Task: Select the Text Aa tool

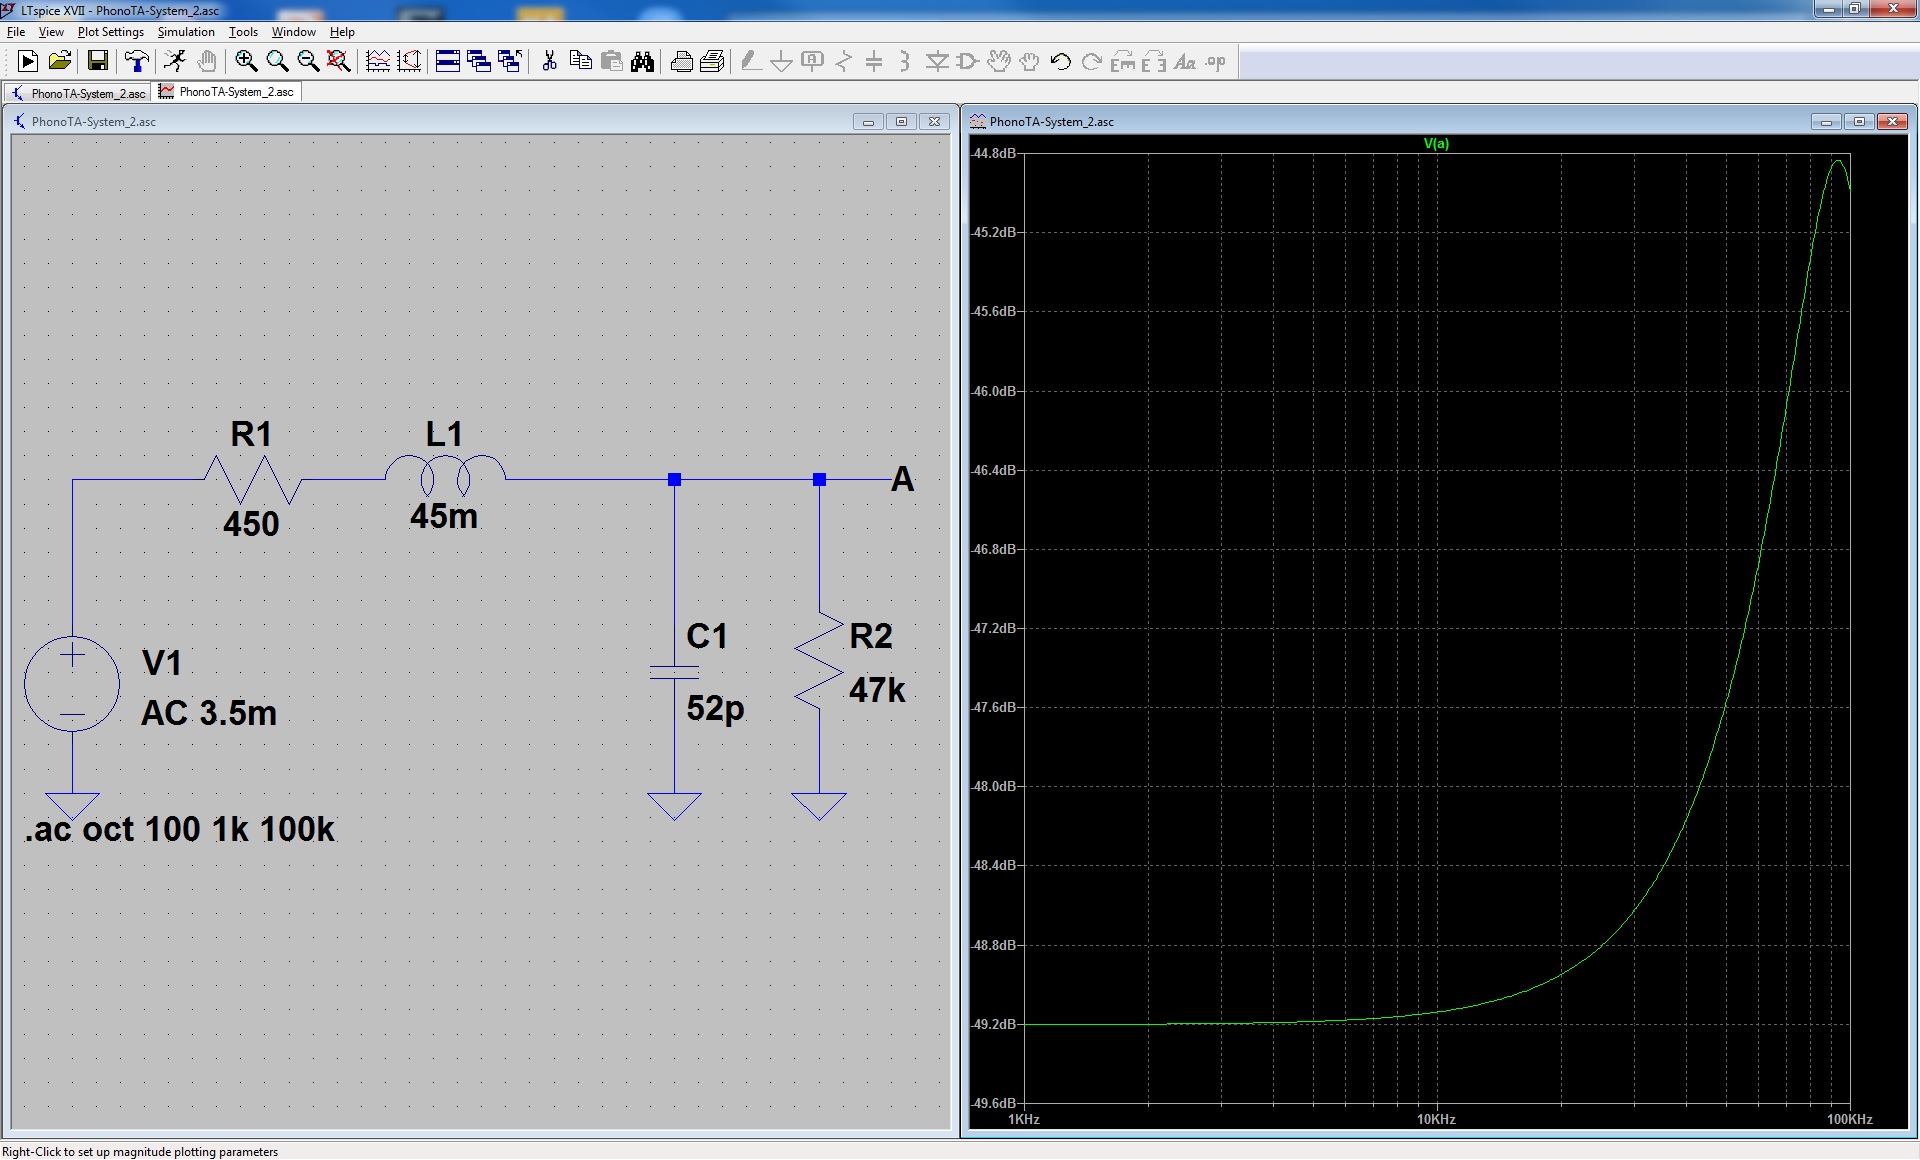Action: pyautogui.click(x=1185, y=62)
